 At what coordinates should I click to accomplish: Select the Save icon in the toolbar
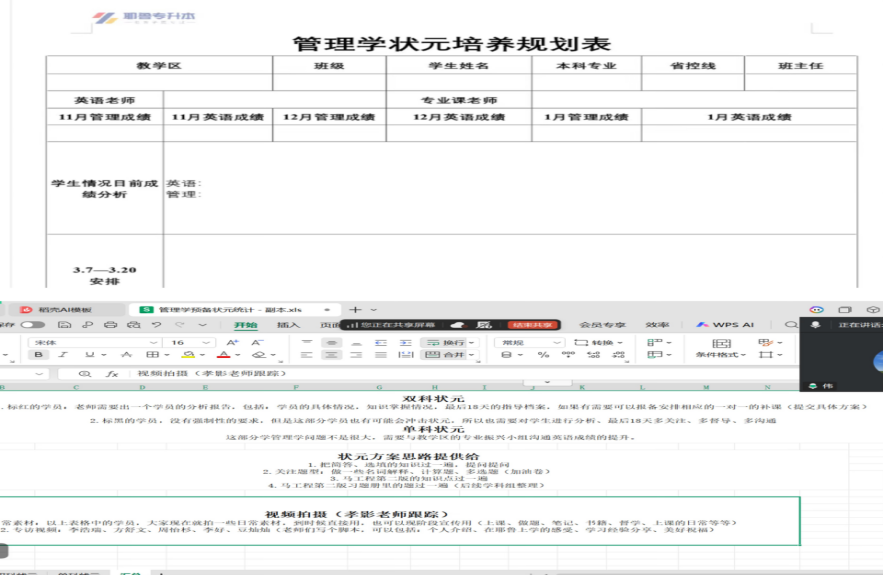tap(64, 327)
